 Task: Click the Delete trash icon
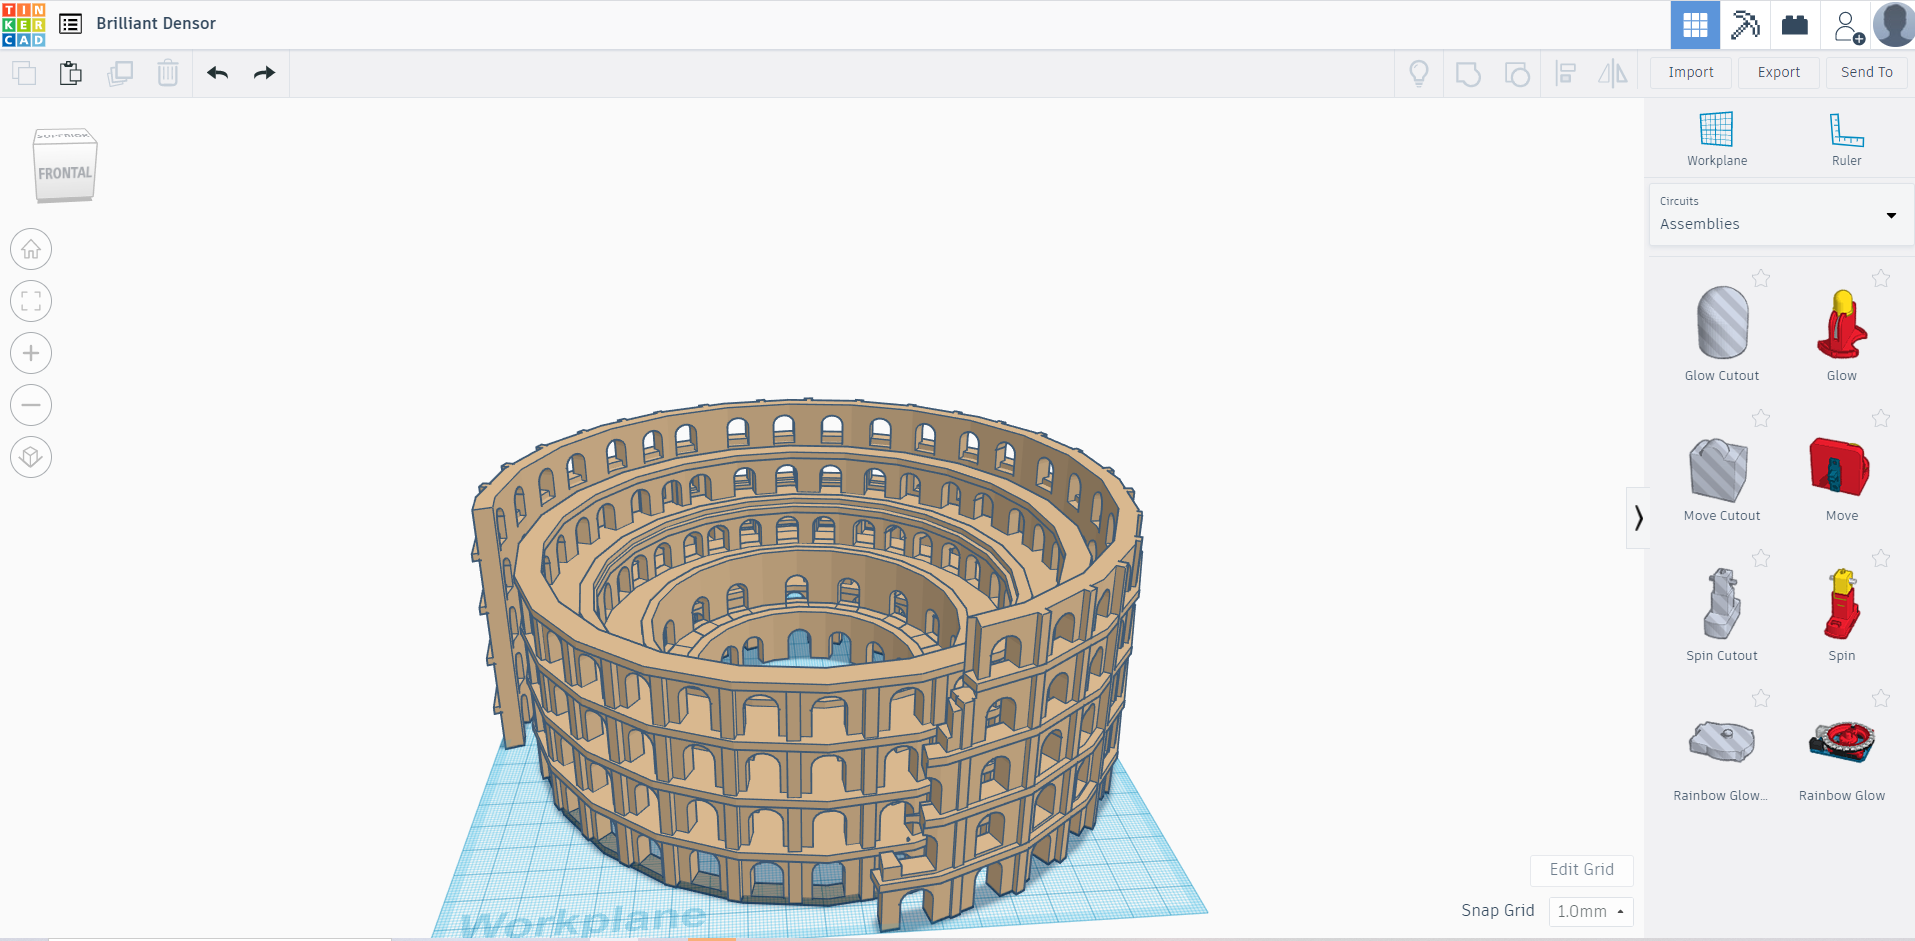[x=168, y=73]
